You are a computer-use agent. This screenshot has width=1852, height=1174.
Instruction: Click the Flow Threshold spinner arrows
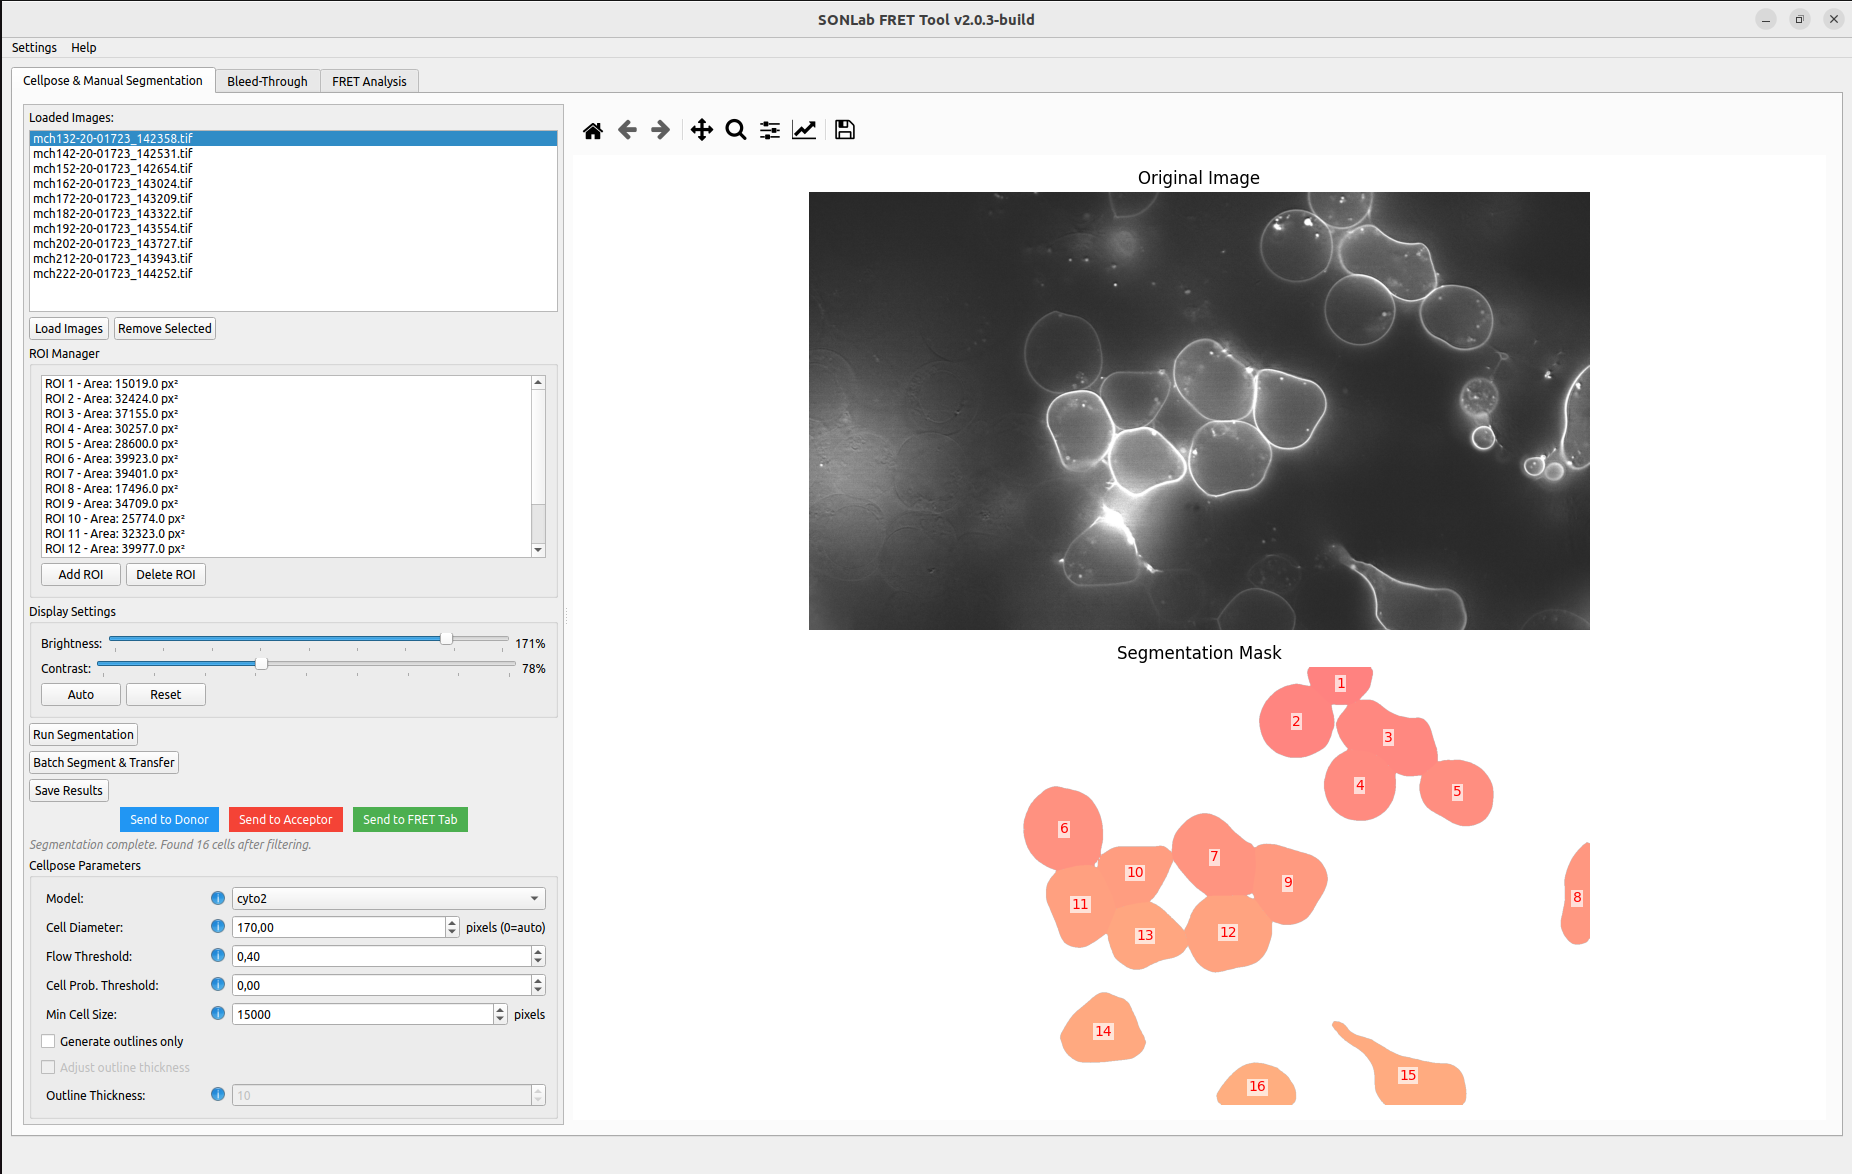(x=538, y=956)
